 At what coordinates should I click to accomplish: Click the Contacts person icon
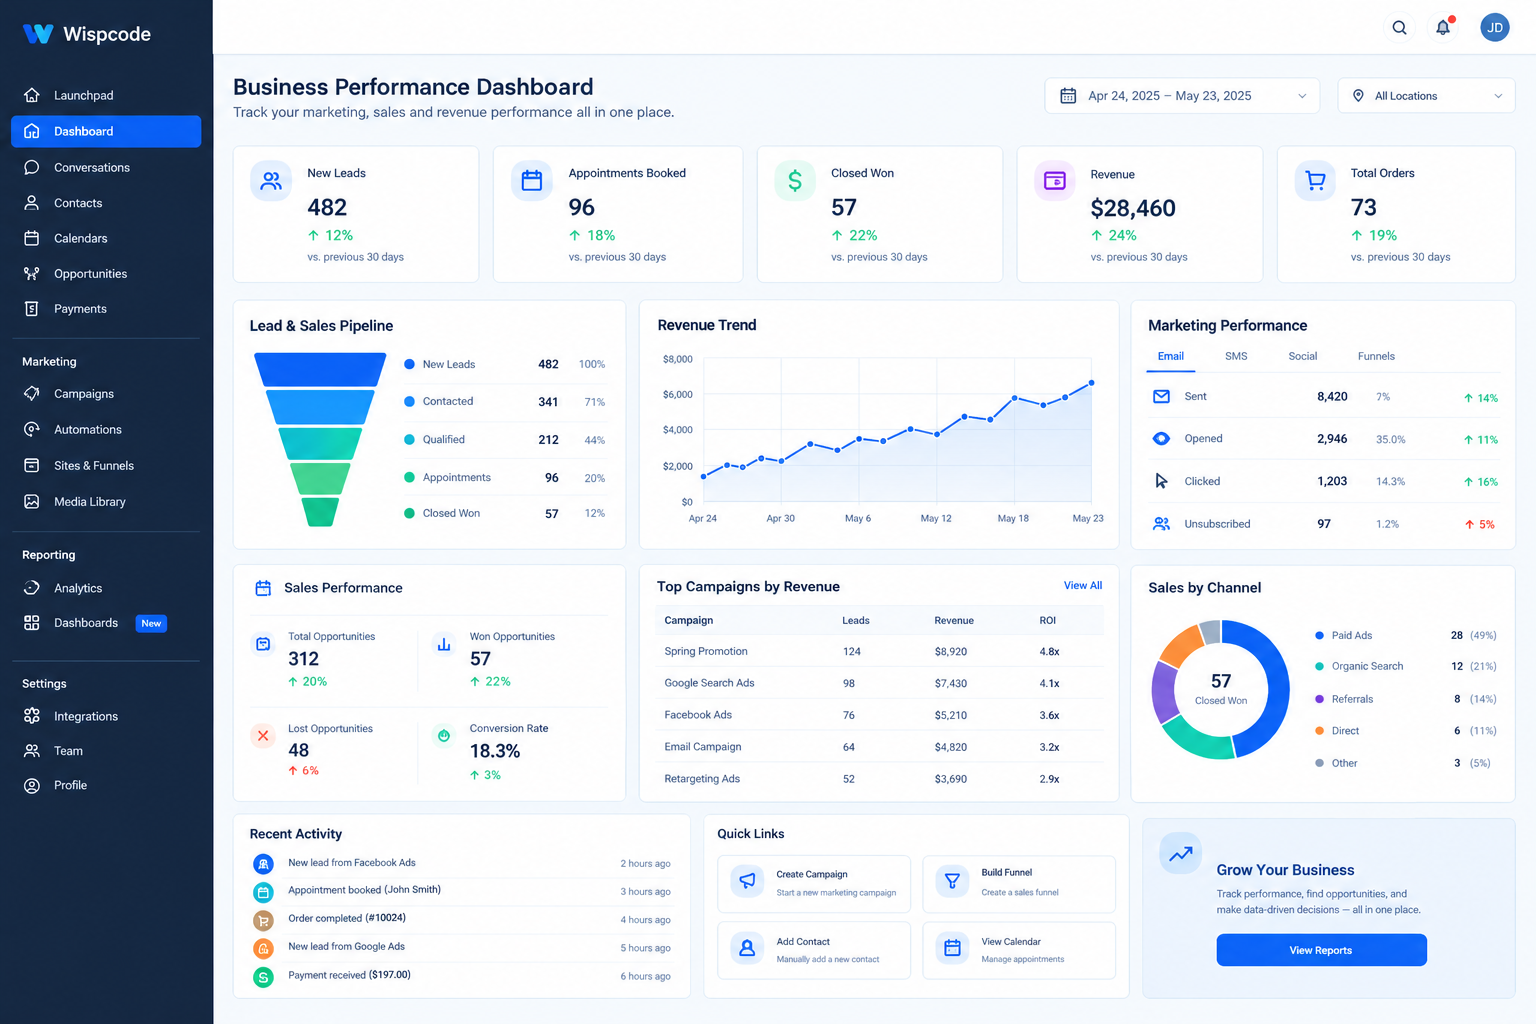pyautogui.click(x=32, y=203)
